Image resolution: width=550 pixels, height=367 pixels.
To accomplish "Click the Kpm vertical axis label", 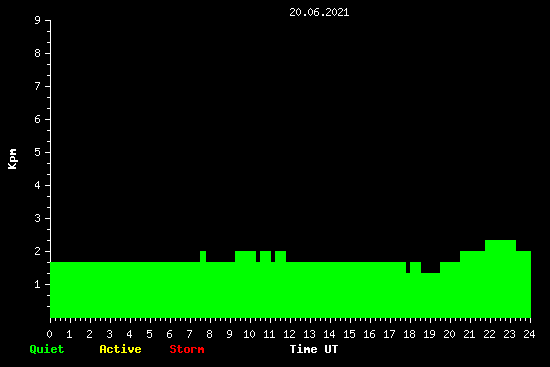I will coord(12,159).
